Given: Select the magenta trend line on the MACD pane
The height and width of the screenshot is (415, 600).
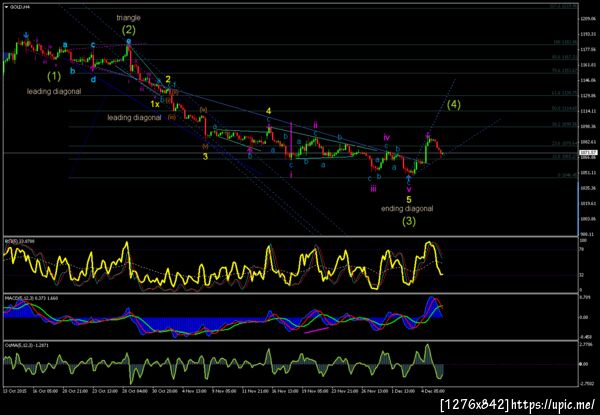Looking at the screenshot, I should [316, 330].
